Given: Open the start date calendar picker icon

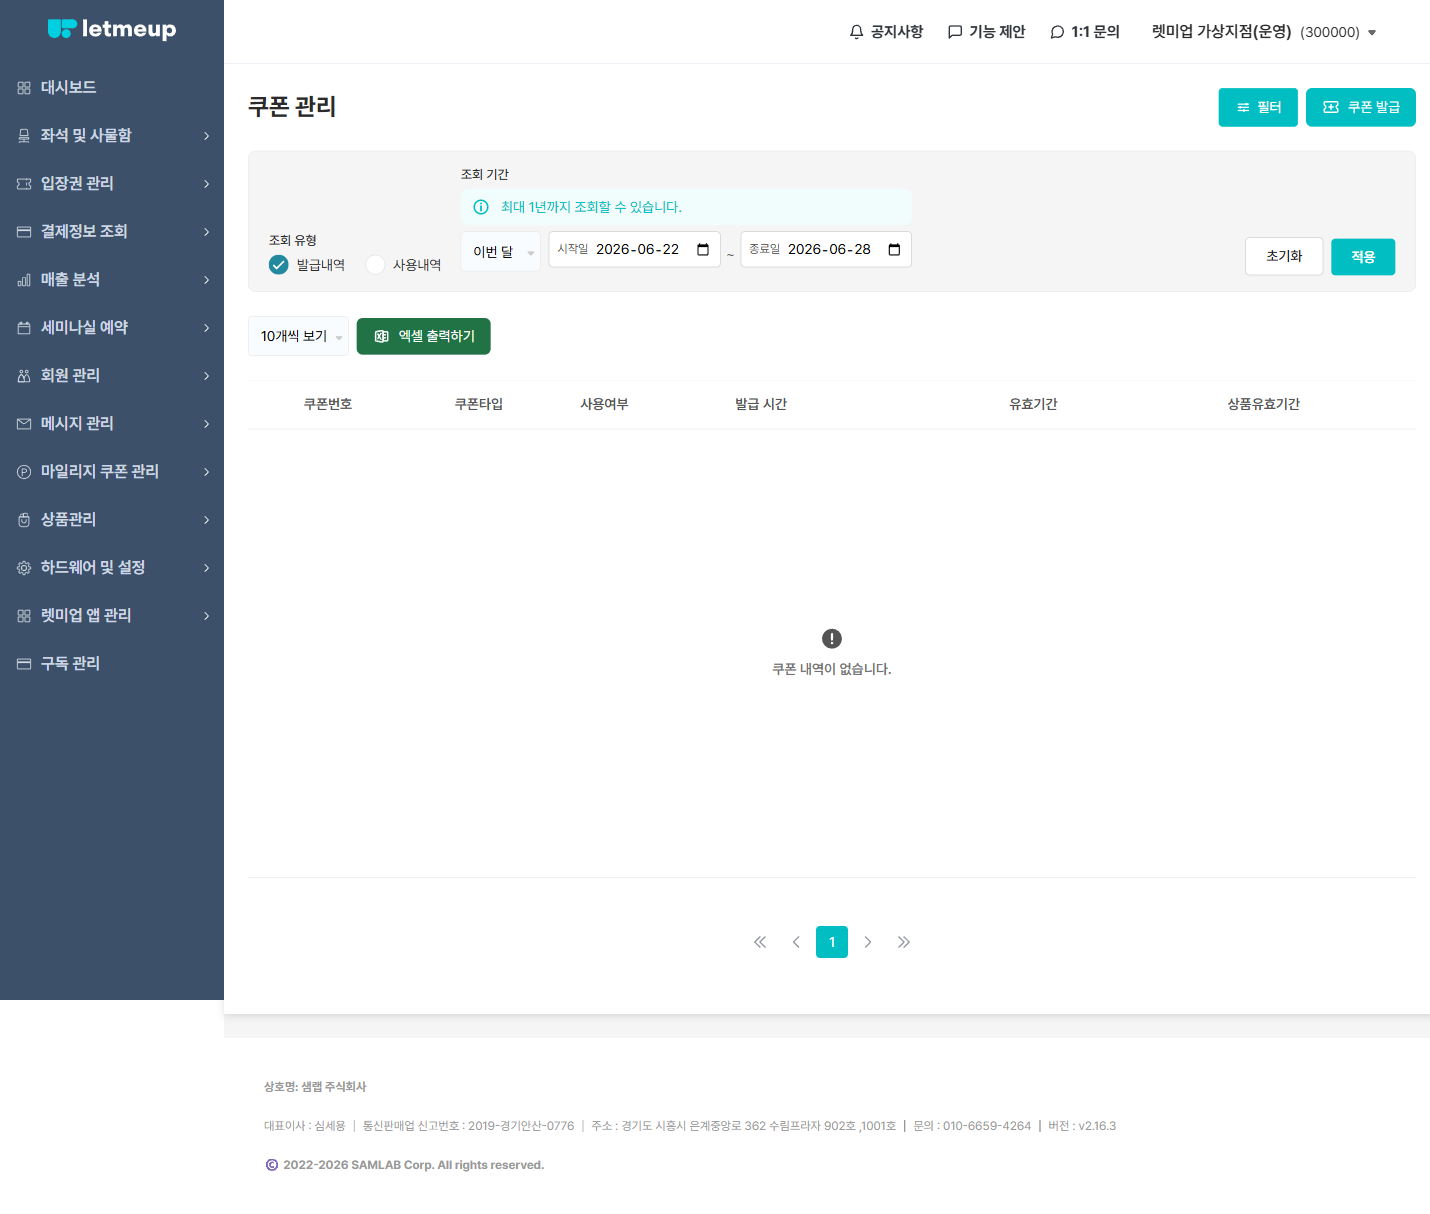Looking at the screenshot, I should (x=703, y=249).
